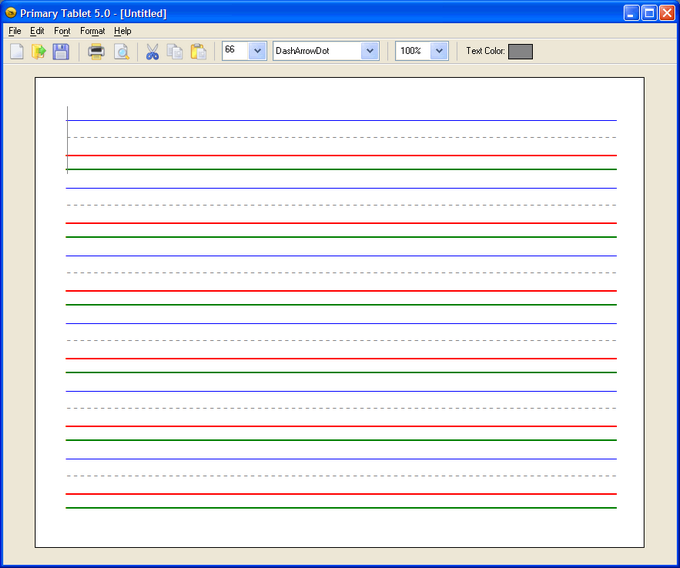Open the Font menu
The width and height of the screenshot is (680, 568).
point(62,31)
